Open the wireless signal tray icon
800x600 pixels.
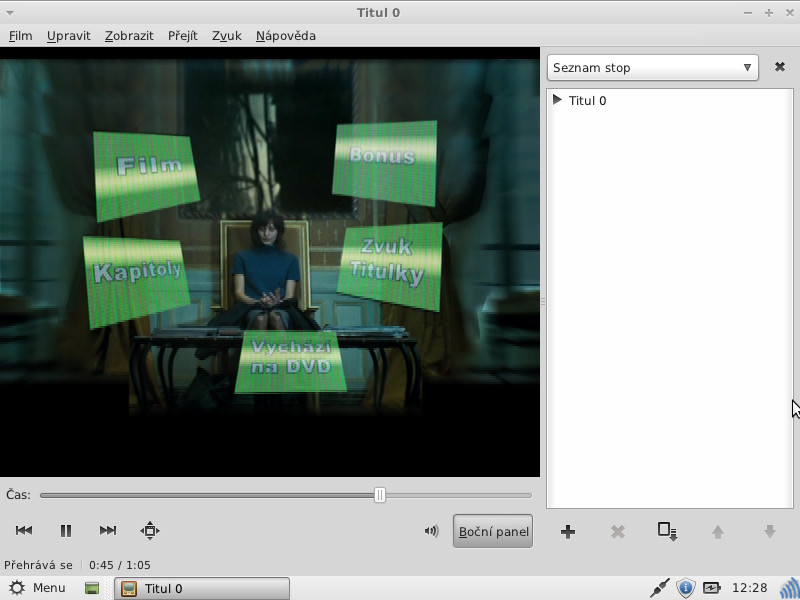tap(790, 588)
